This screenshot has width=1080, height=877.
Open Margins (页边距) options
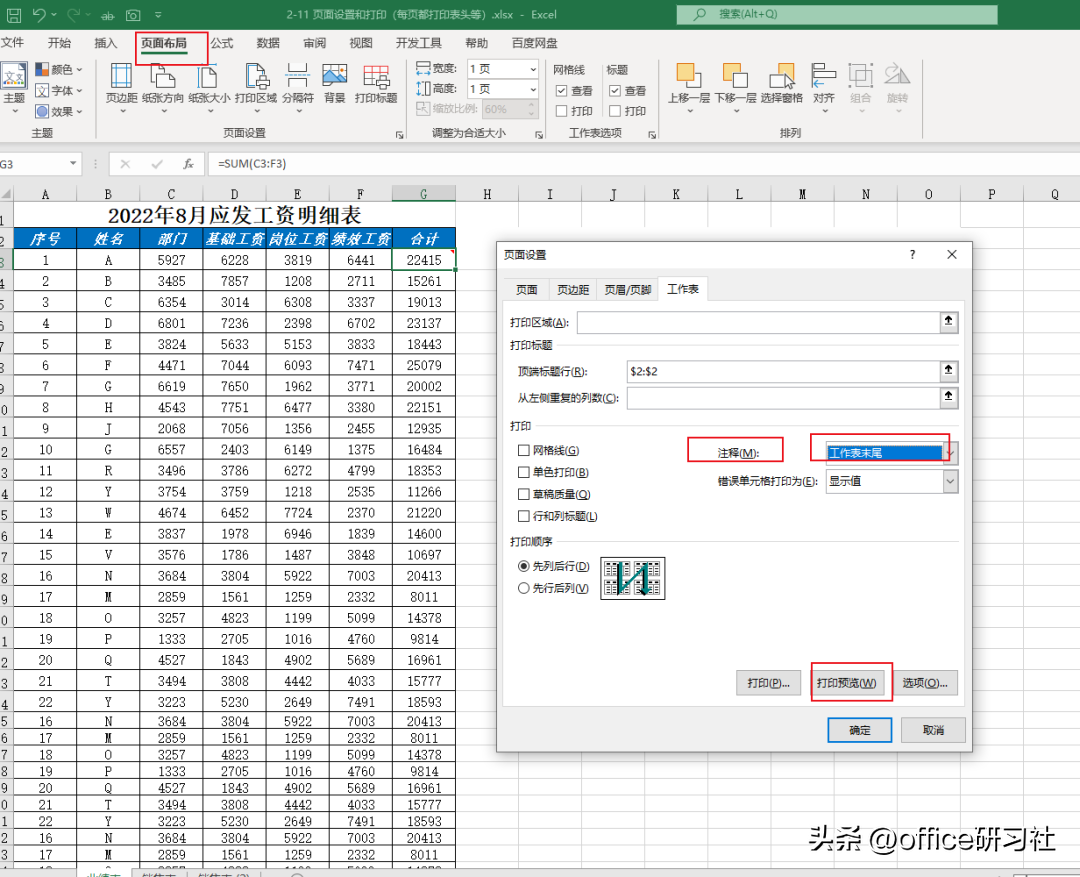[x=121, y=87]
